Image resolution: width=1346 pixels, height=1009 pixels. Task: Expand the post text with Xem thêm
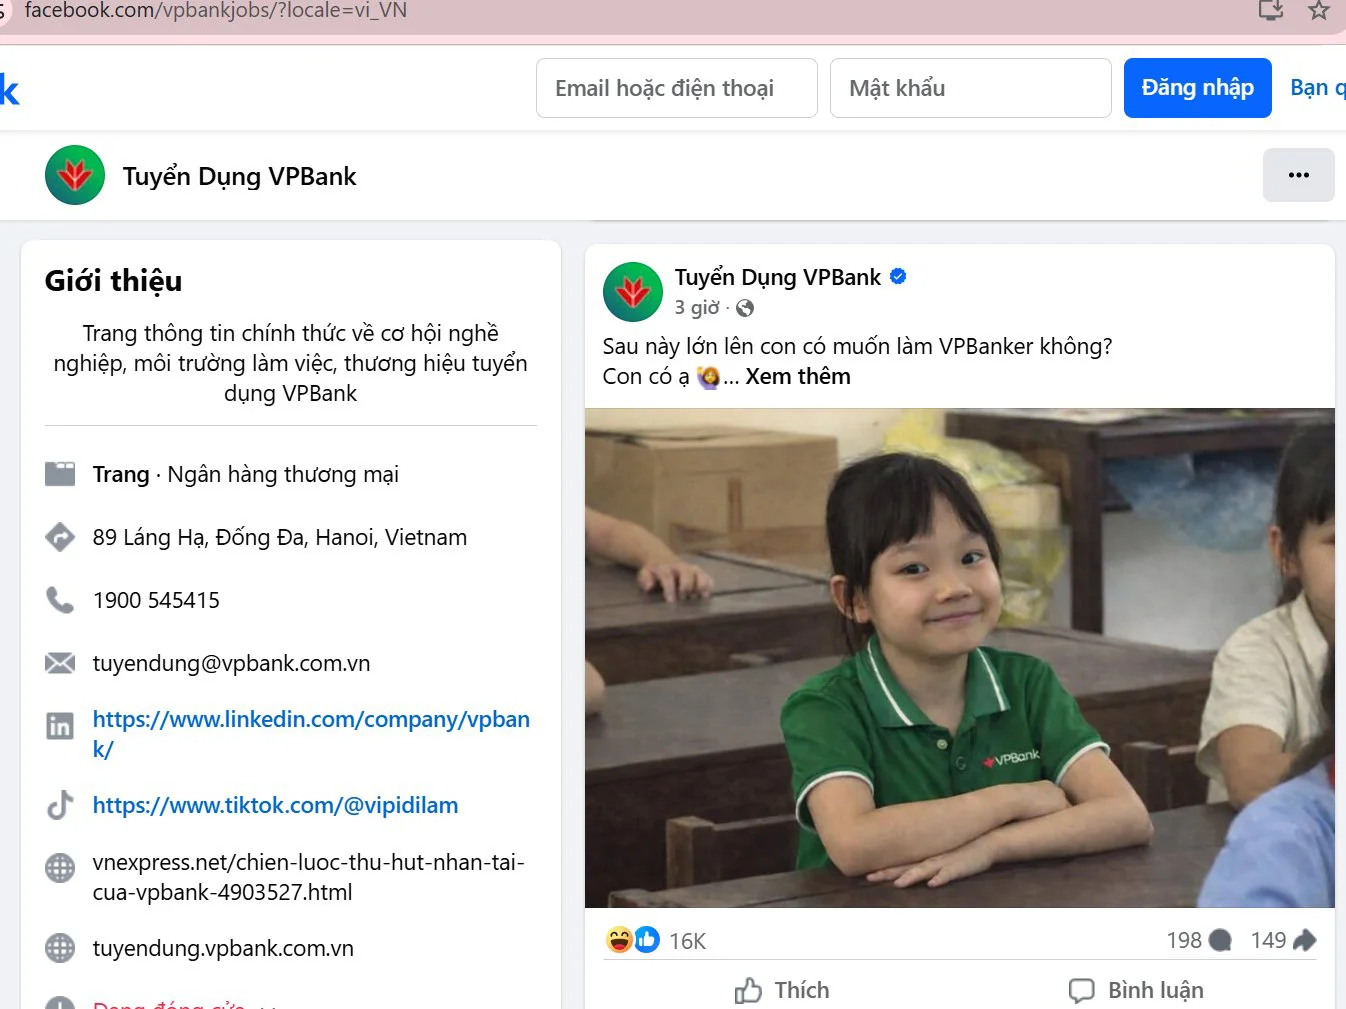tap(797, 376)
